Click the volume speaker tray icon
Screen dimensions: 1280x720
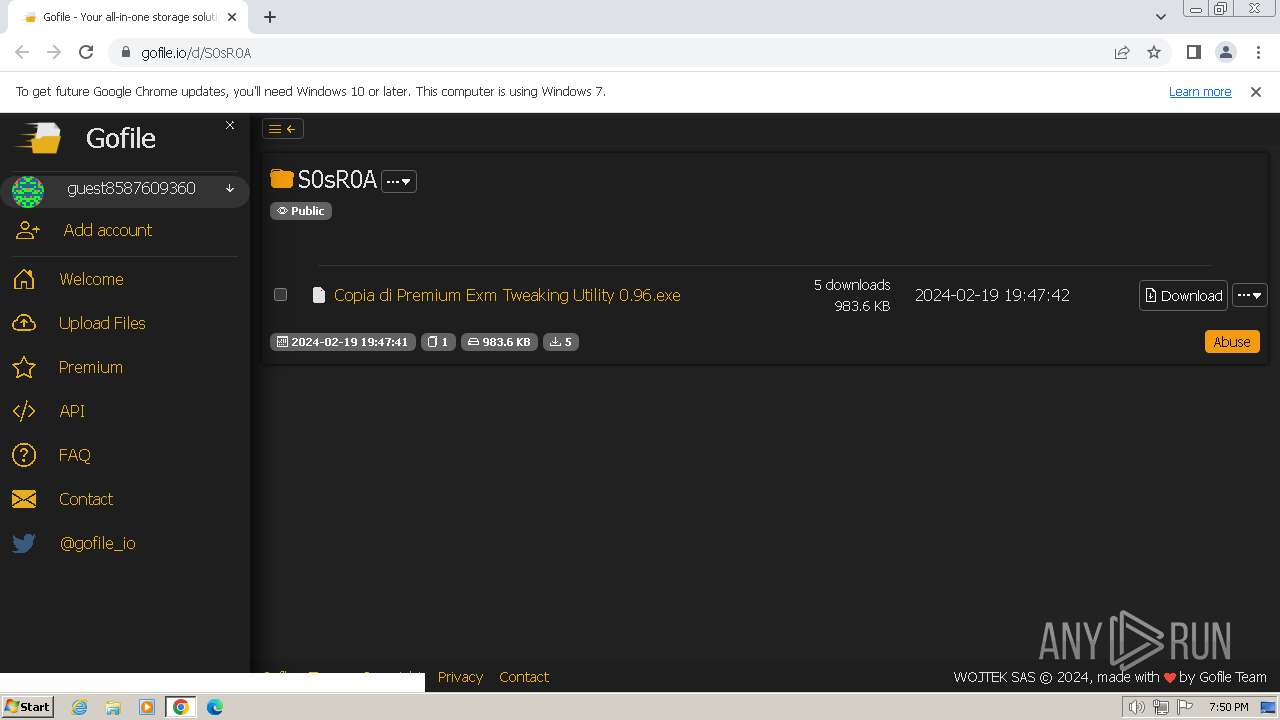(1137, 707)
